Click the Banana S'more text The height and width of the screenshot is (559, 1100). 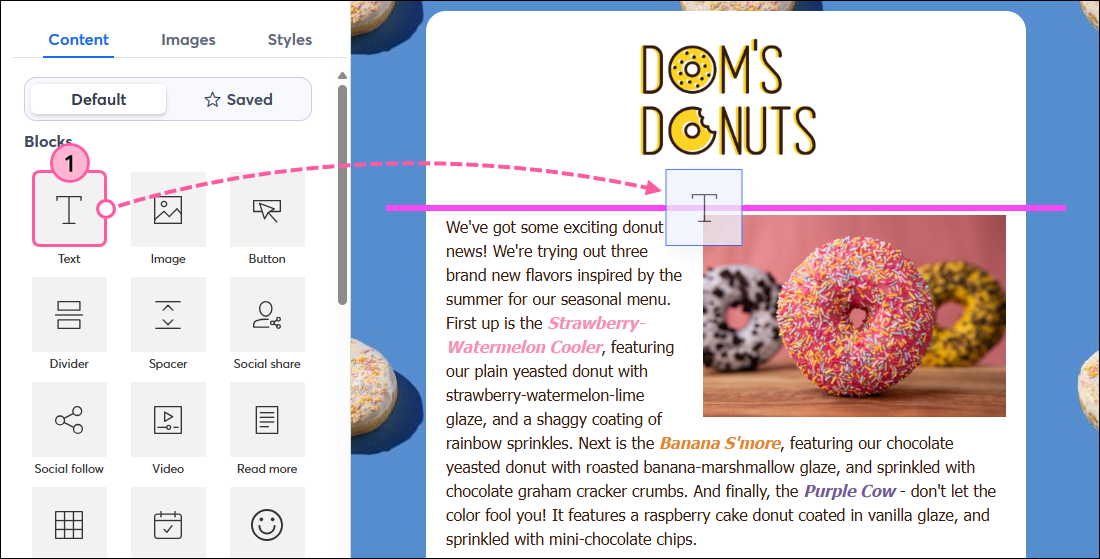pyautogui.click(x=720, y=443)
